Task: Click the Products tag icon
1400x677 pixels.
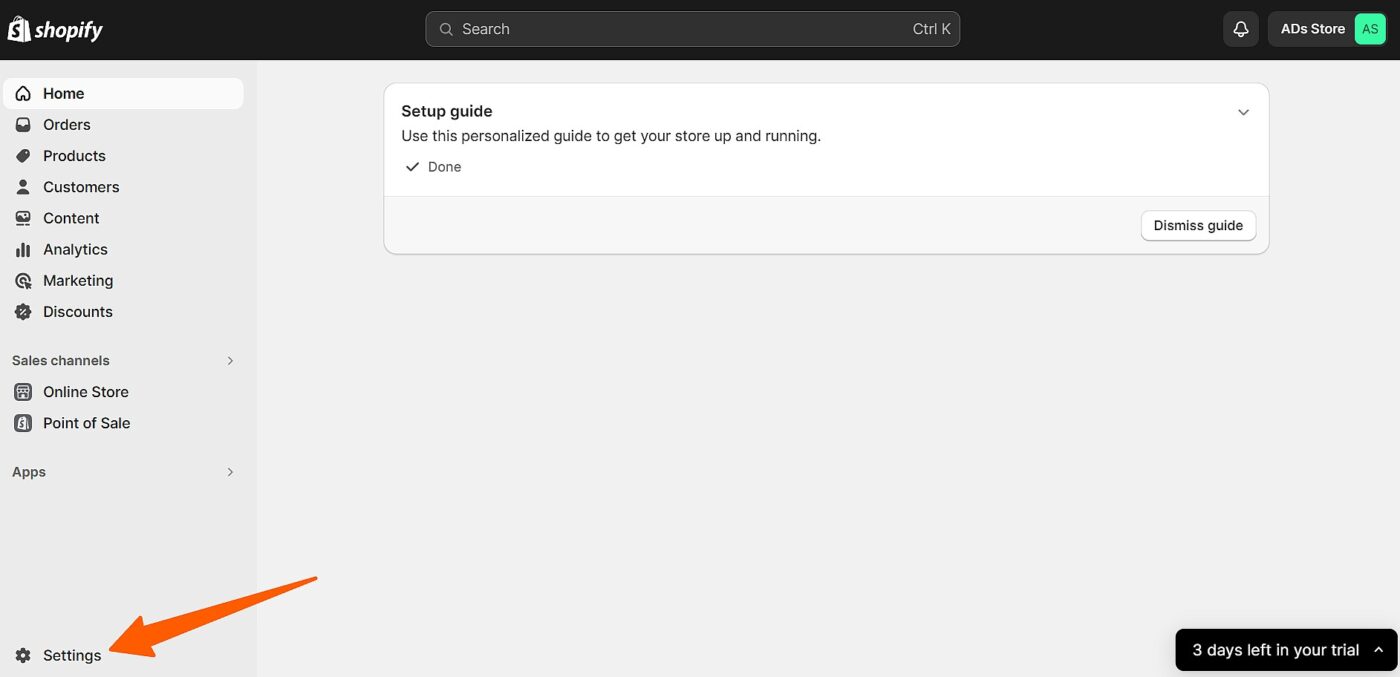Action: pos(23,155)
